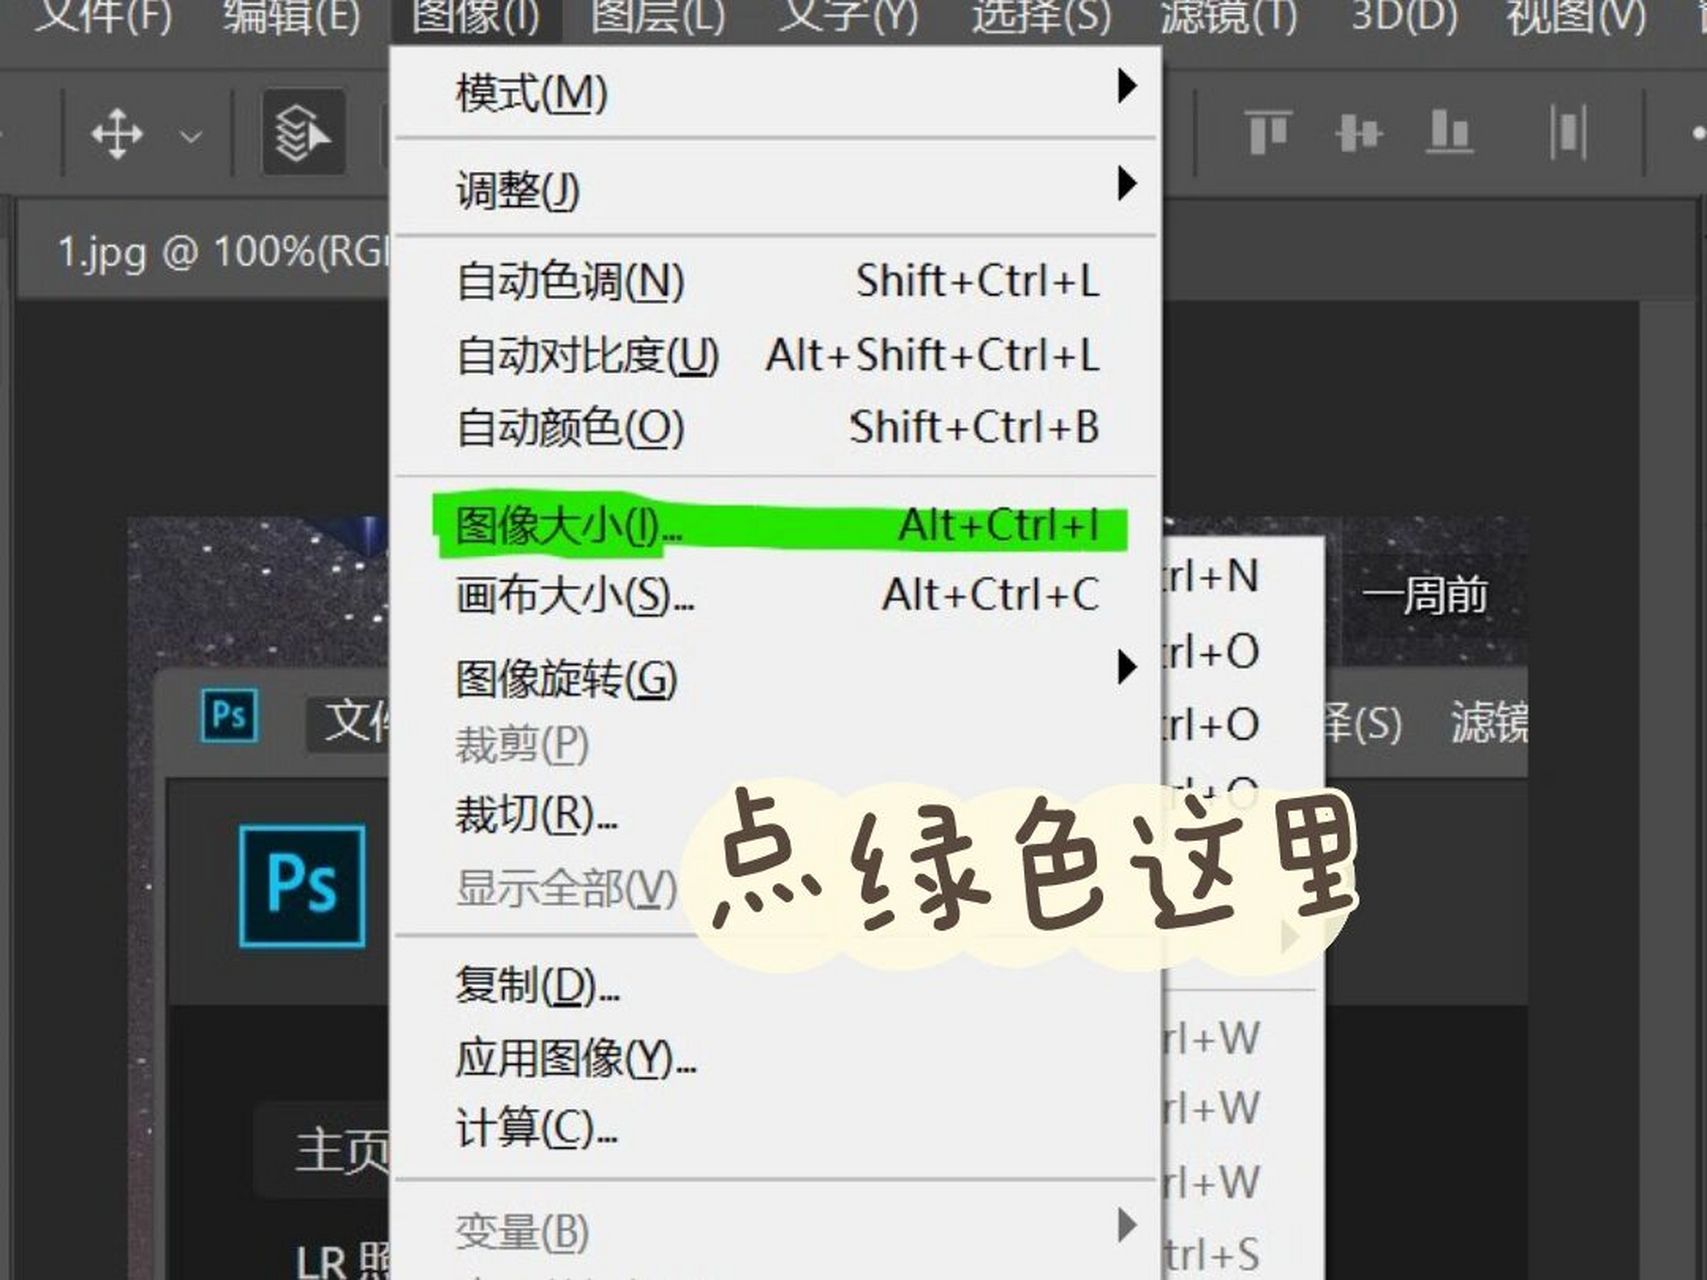Click the highlighted 图像大小 menu entry
Viewport: 1707px width, 1280px height.
[560, 525]
